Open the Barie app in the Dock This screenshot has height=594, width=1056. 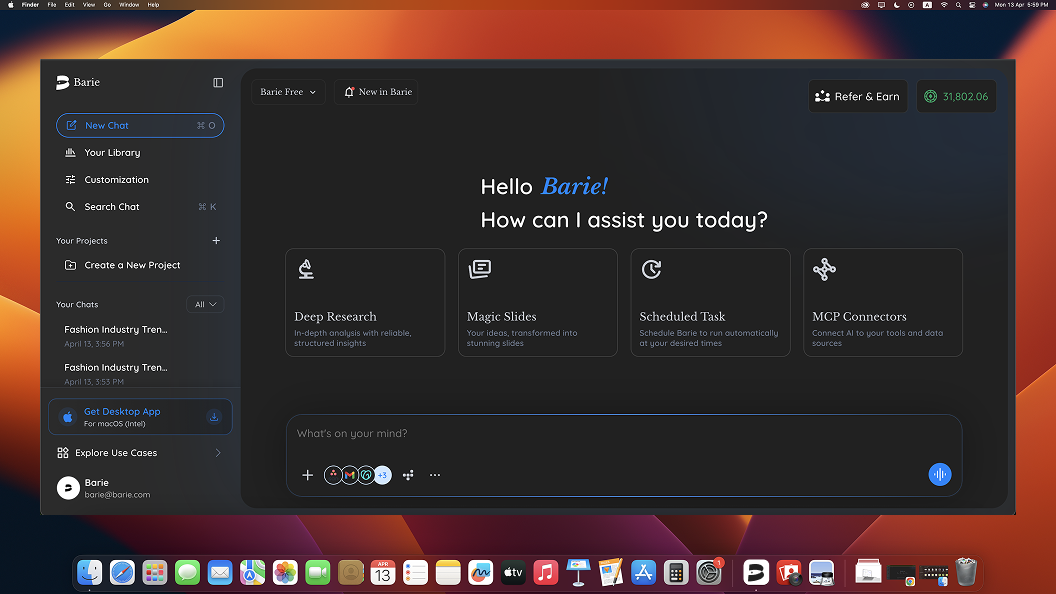coord(756,572)
